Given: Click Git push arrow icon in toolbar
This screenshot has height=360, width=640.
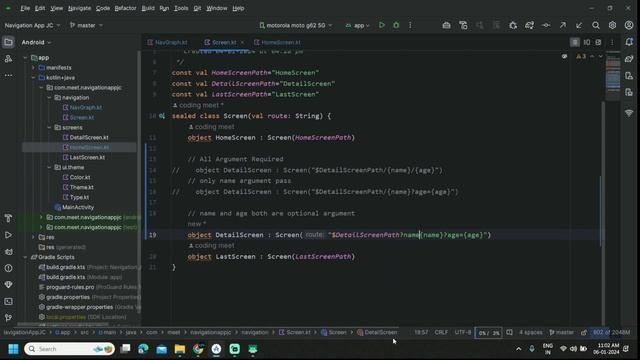Looking at the screenshot, I should click(563, 25).
